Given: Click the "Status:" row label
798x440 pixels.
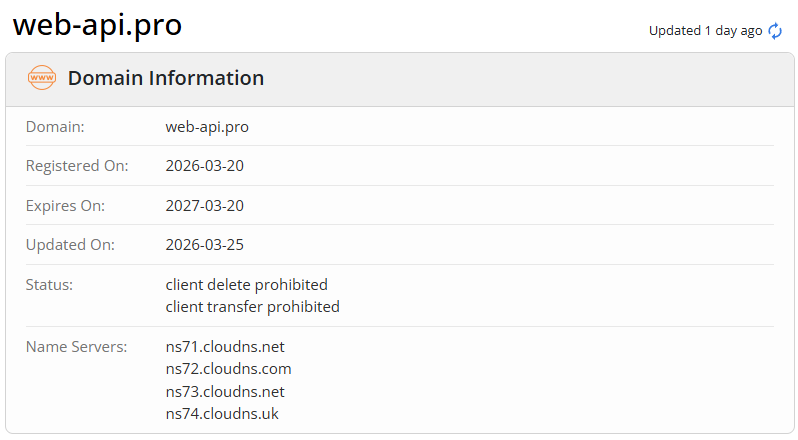Looking at the screenshot, I should tap(50, 285).
